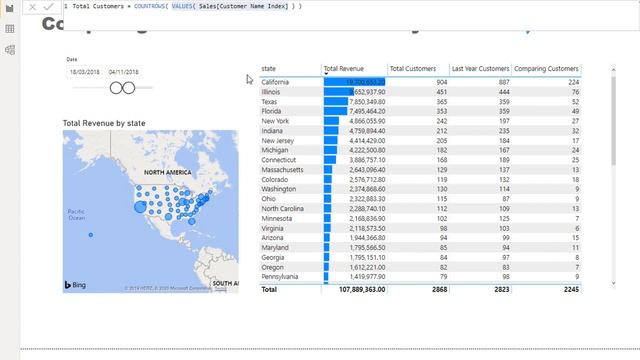Select the Minnesota state cell
This screenshot has width=640, height=360.
point(276,218)
